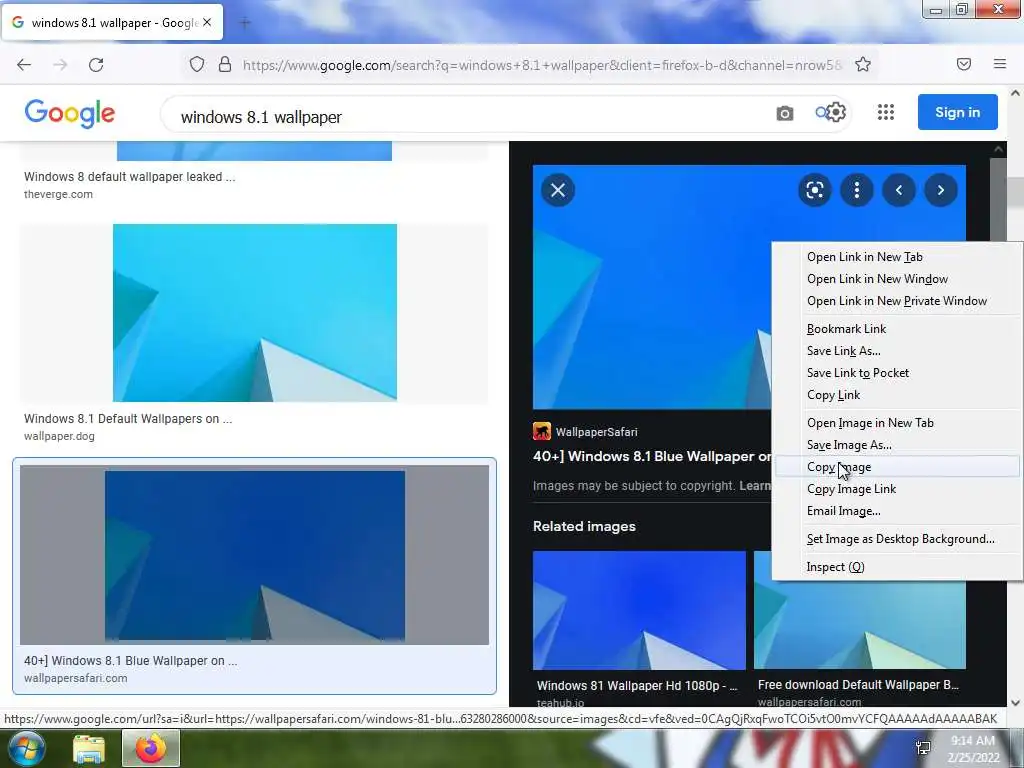
Task: Select the dark blue wallpapersafari thumbnail
Action: pos(255,555)
